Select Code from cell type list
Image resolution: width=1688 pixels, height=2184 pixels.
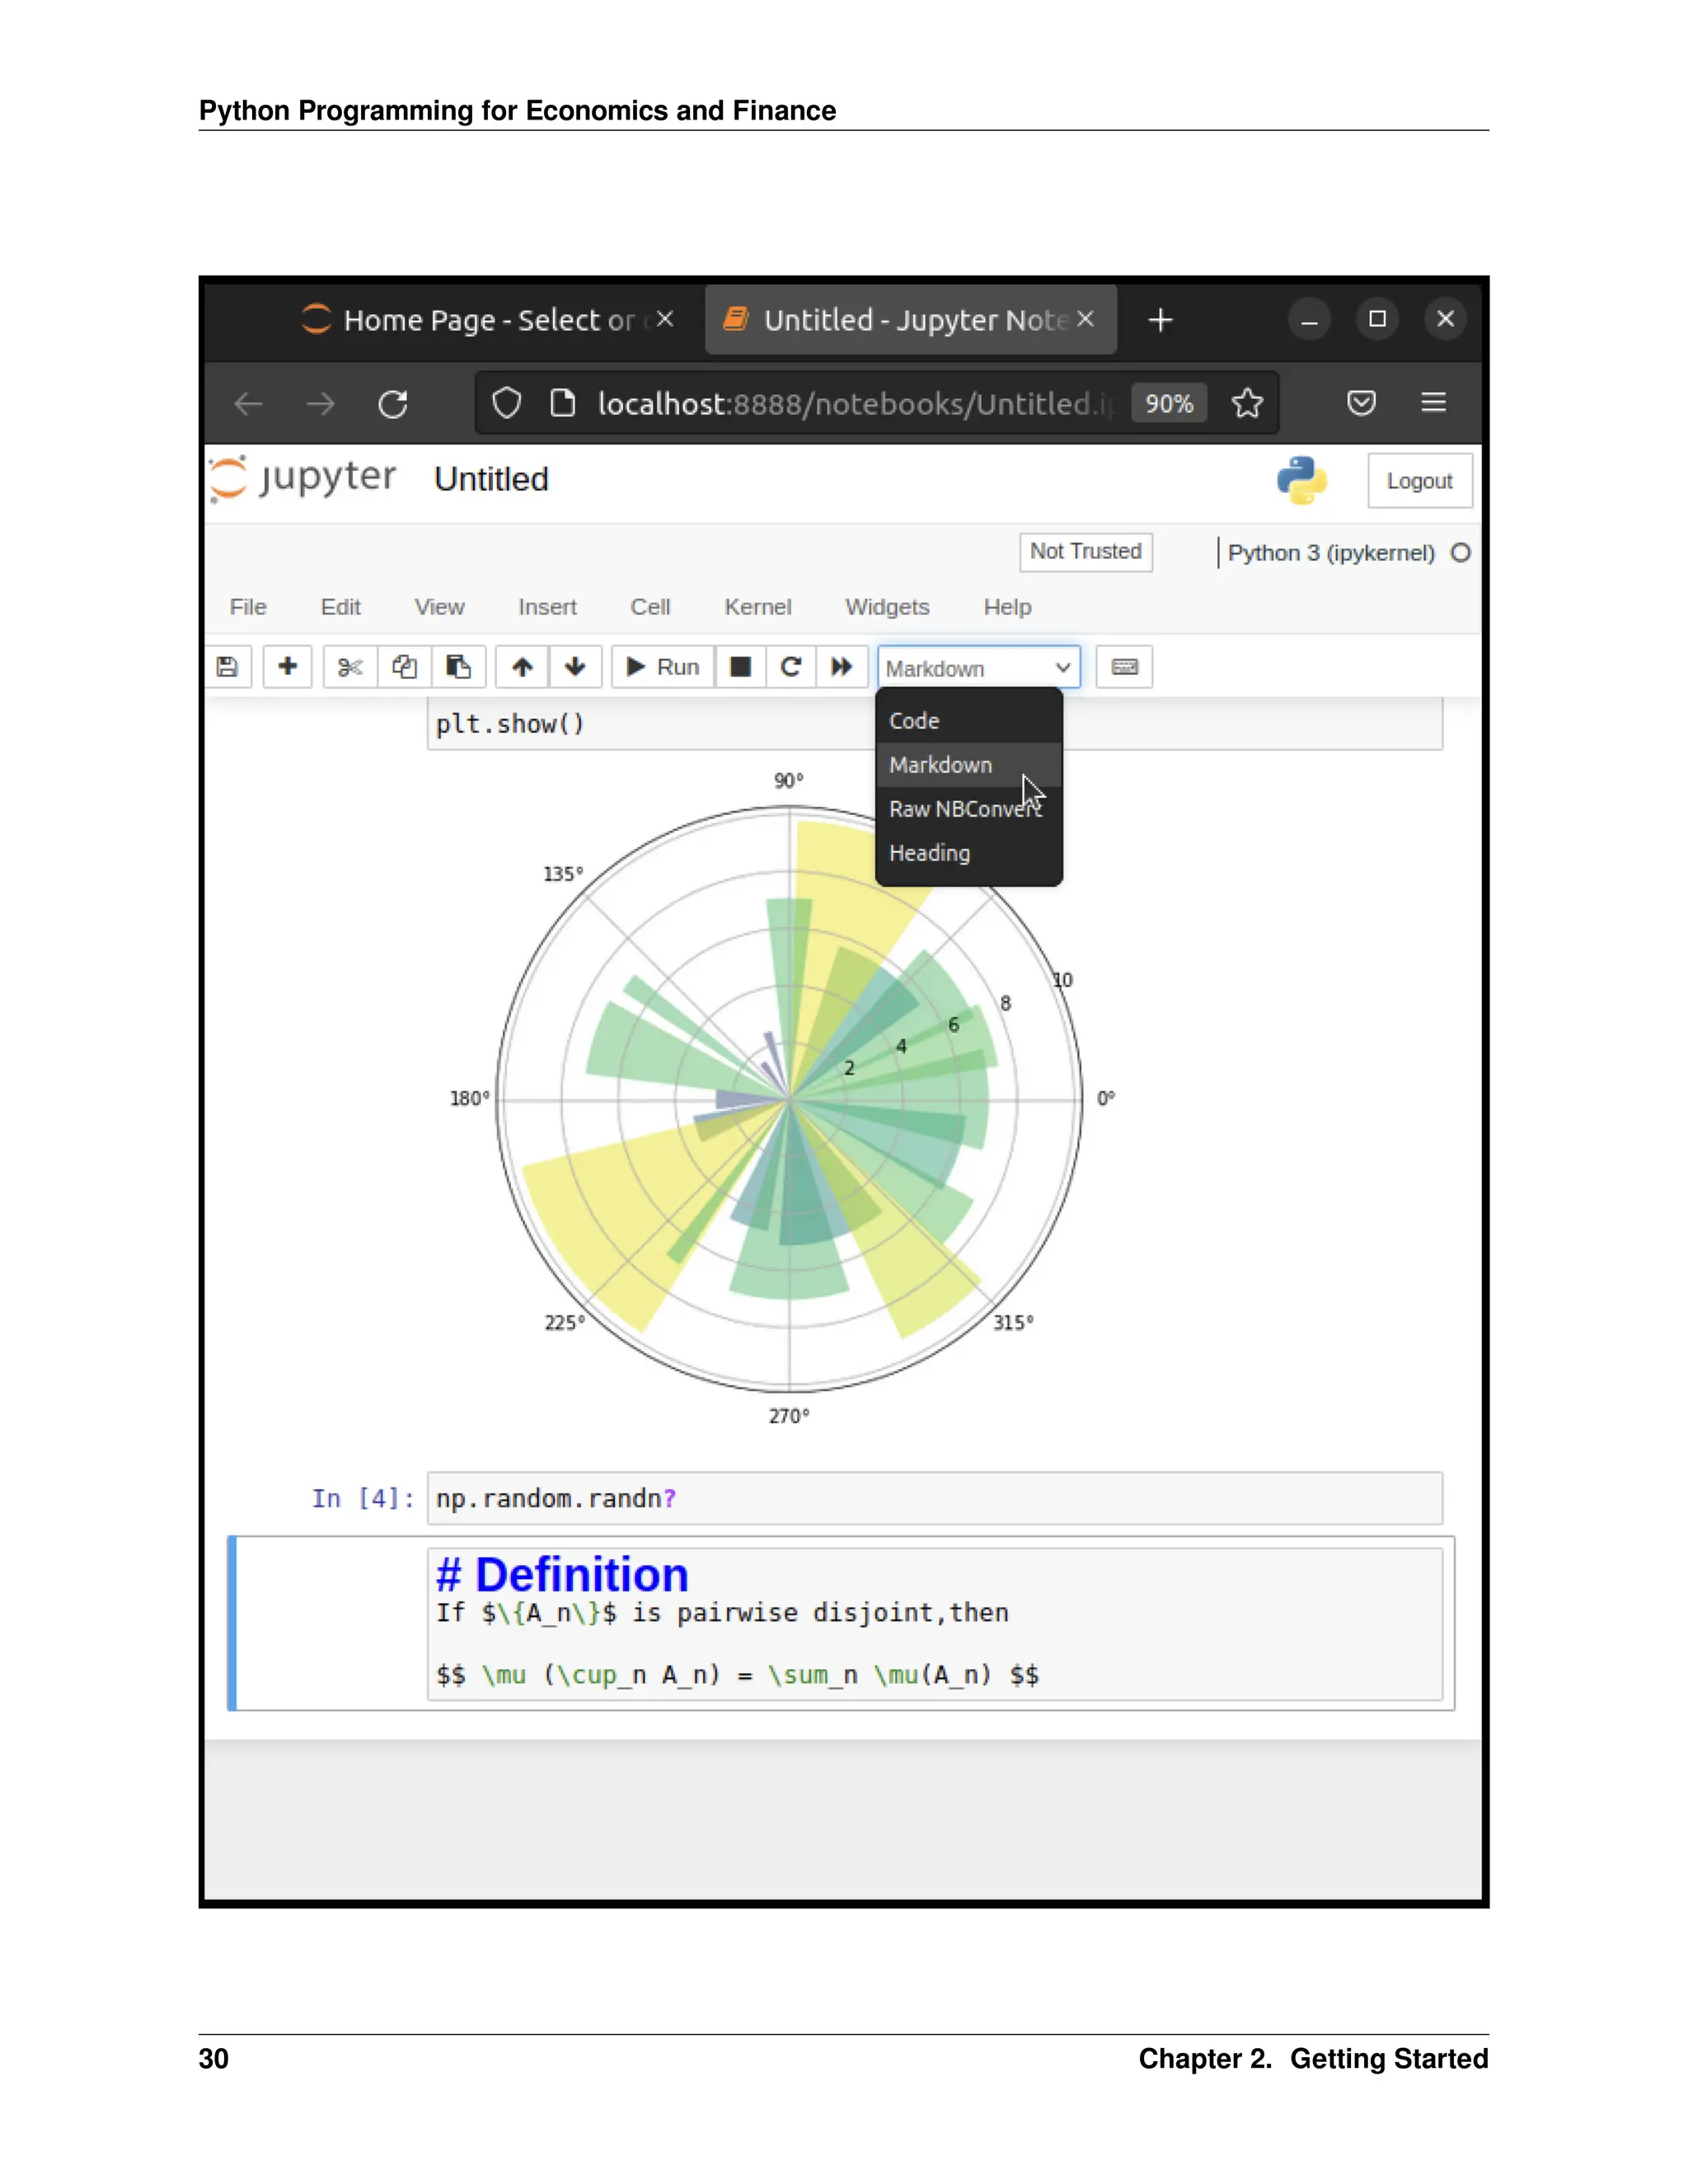pos(914,721)
